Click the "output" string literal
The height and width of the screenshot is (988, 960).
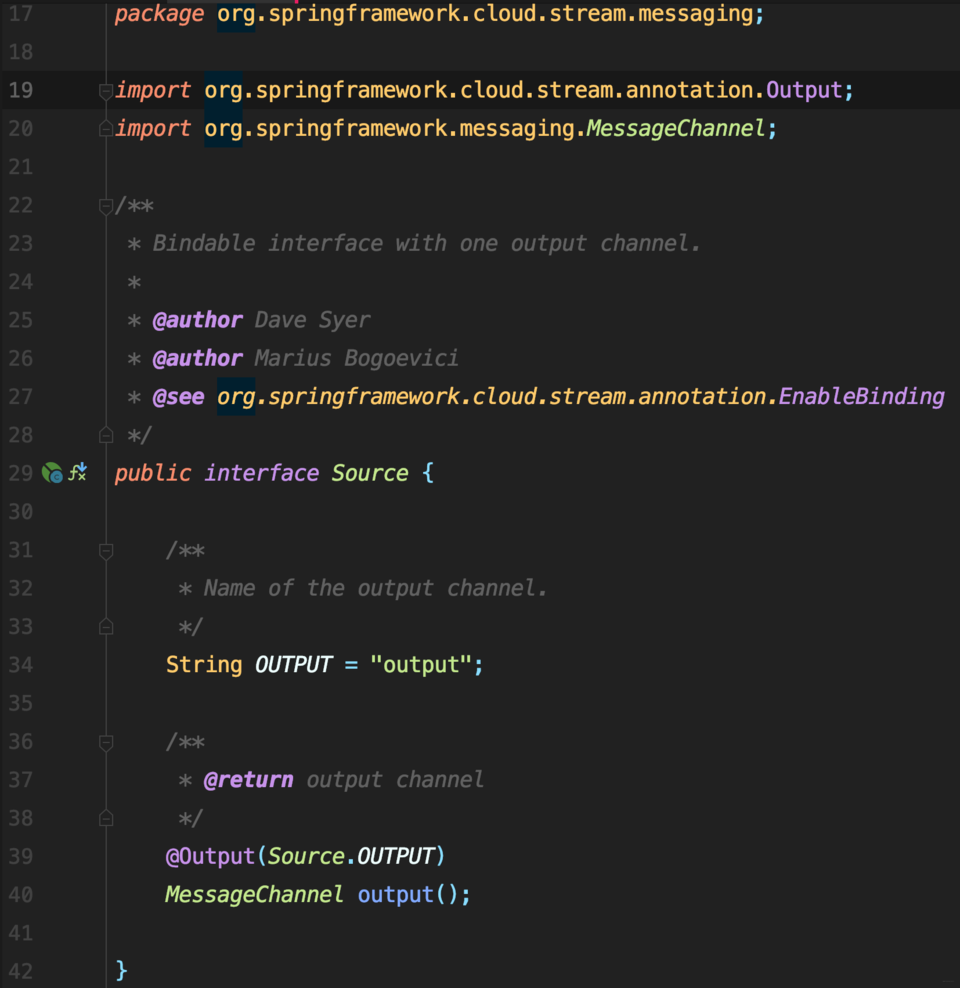421,665
